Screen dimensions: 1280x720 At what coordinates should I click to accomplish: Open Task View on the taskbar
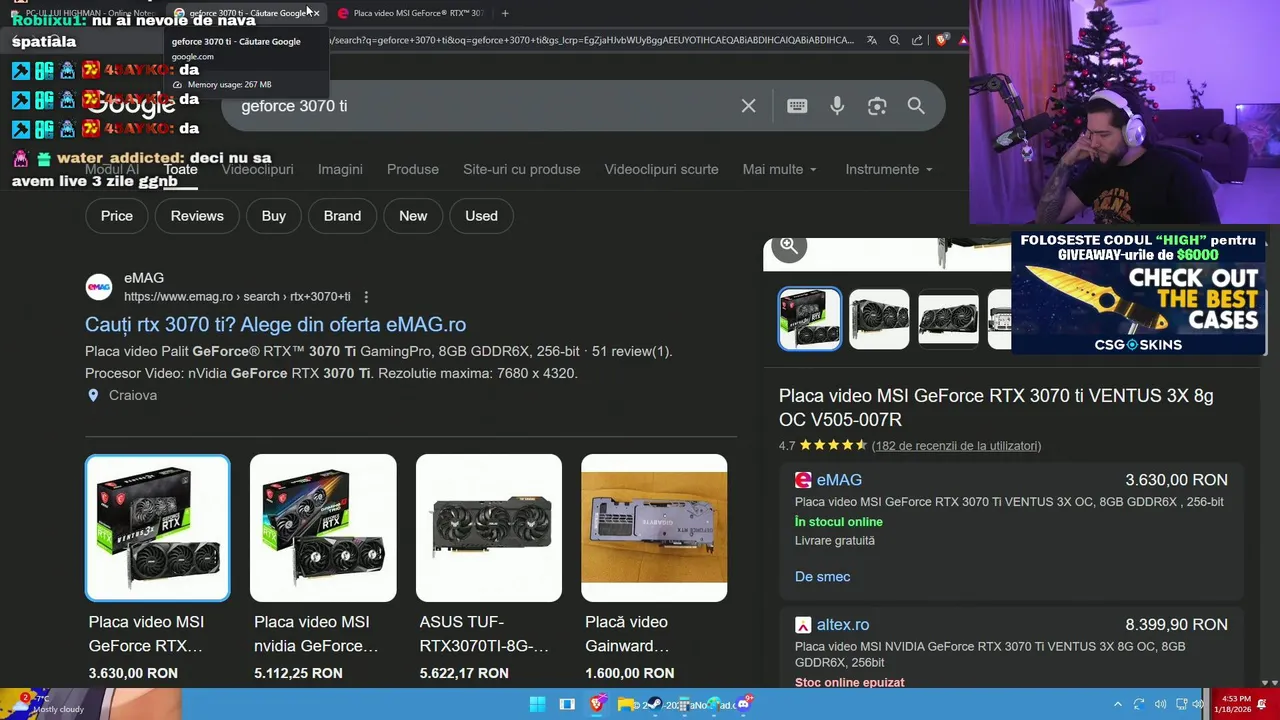pos(567,704)
